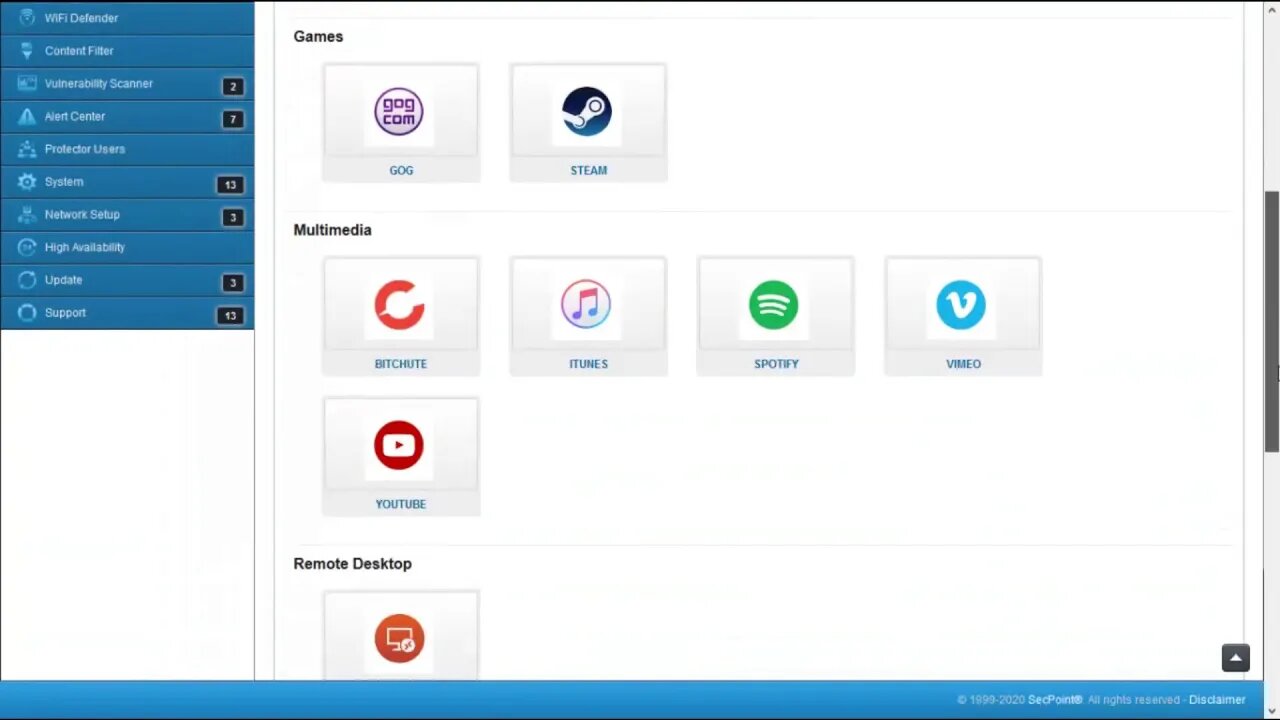The height and width of the screenshot is (720, 1280).
Task: Click the Multimedia section heading
Action: pos(332,230)
